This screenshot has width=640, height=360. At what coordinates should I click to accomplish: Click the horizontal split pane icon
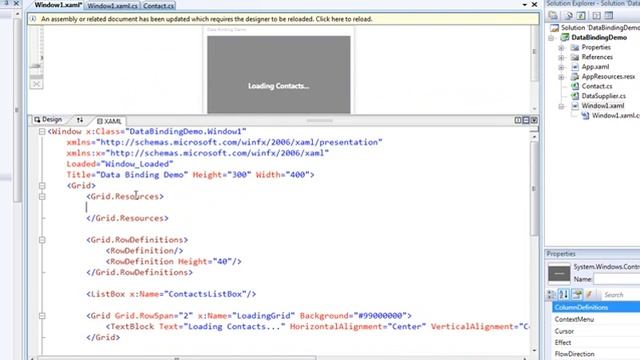click(526, 120)
